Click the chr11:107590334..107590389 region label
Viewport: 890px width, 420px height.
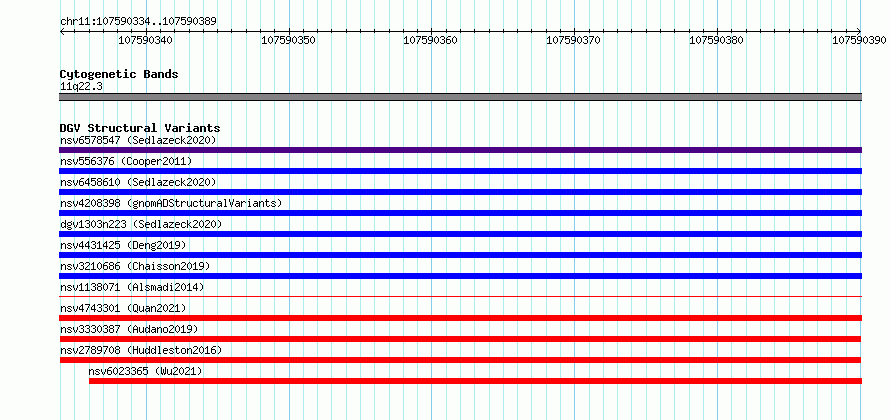(x=138, y=22)
